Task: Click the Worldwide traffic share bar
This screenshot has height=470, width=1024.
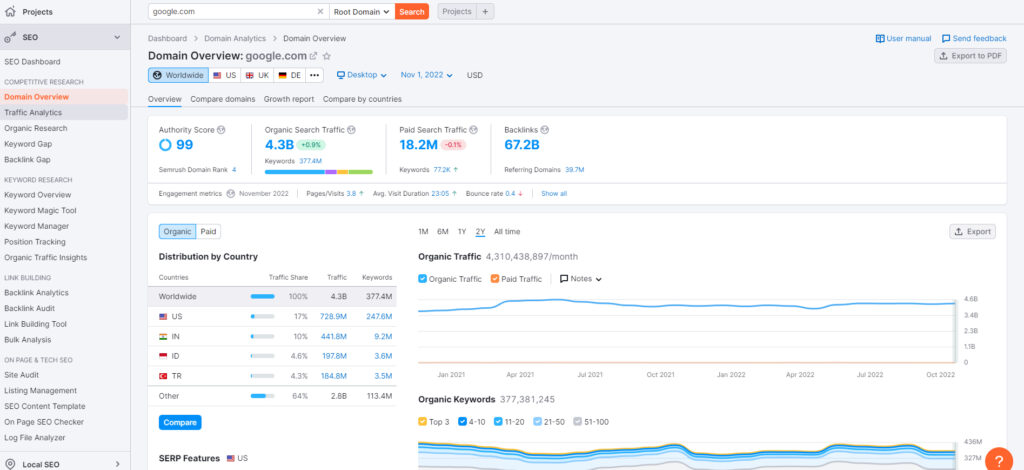Action: (x=263, y=296)
